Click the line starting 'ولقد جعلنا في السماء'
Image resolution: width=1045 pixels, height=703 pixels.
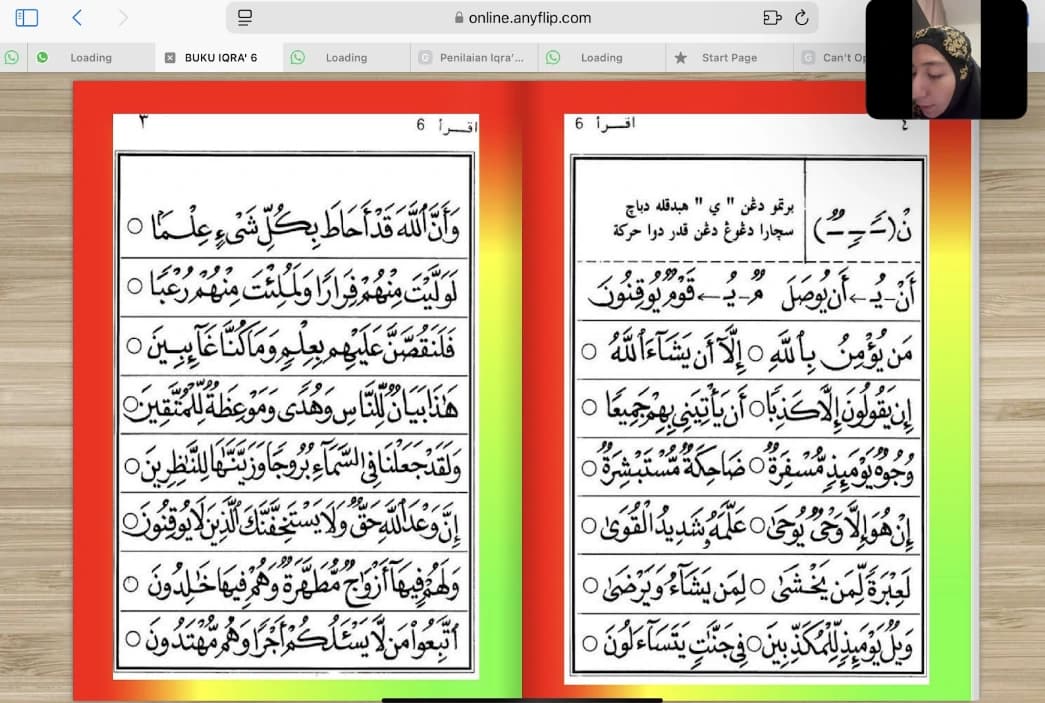pos(295,463)
